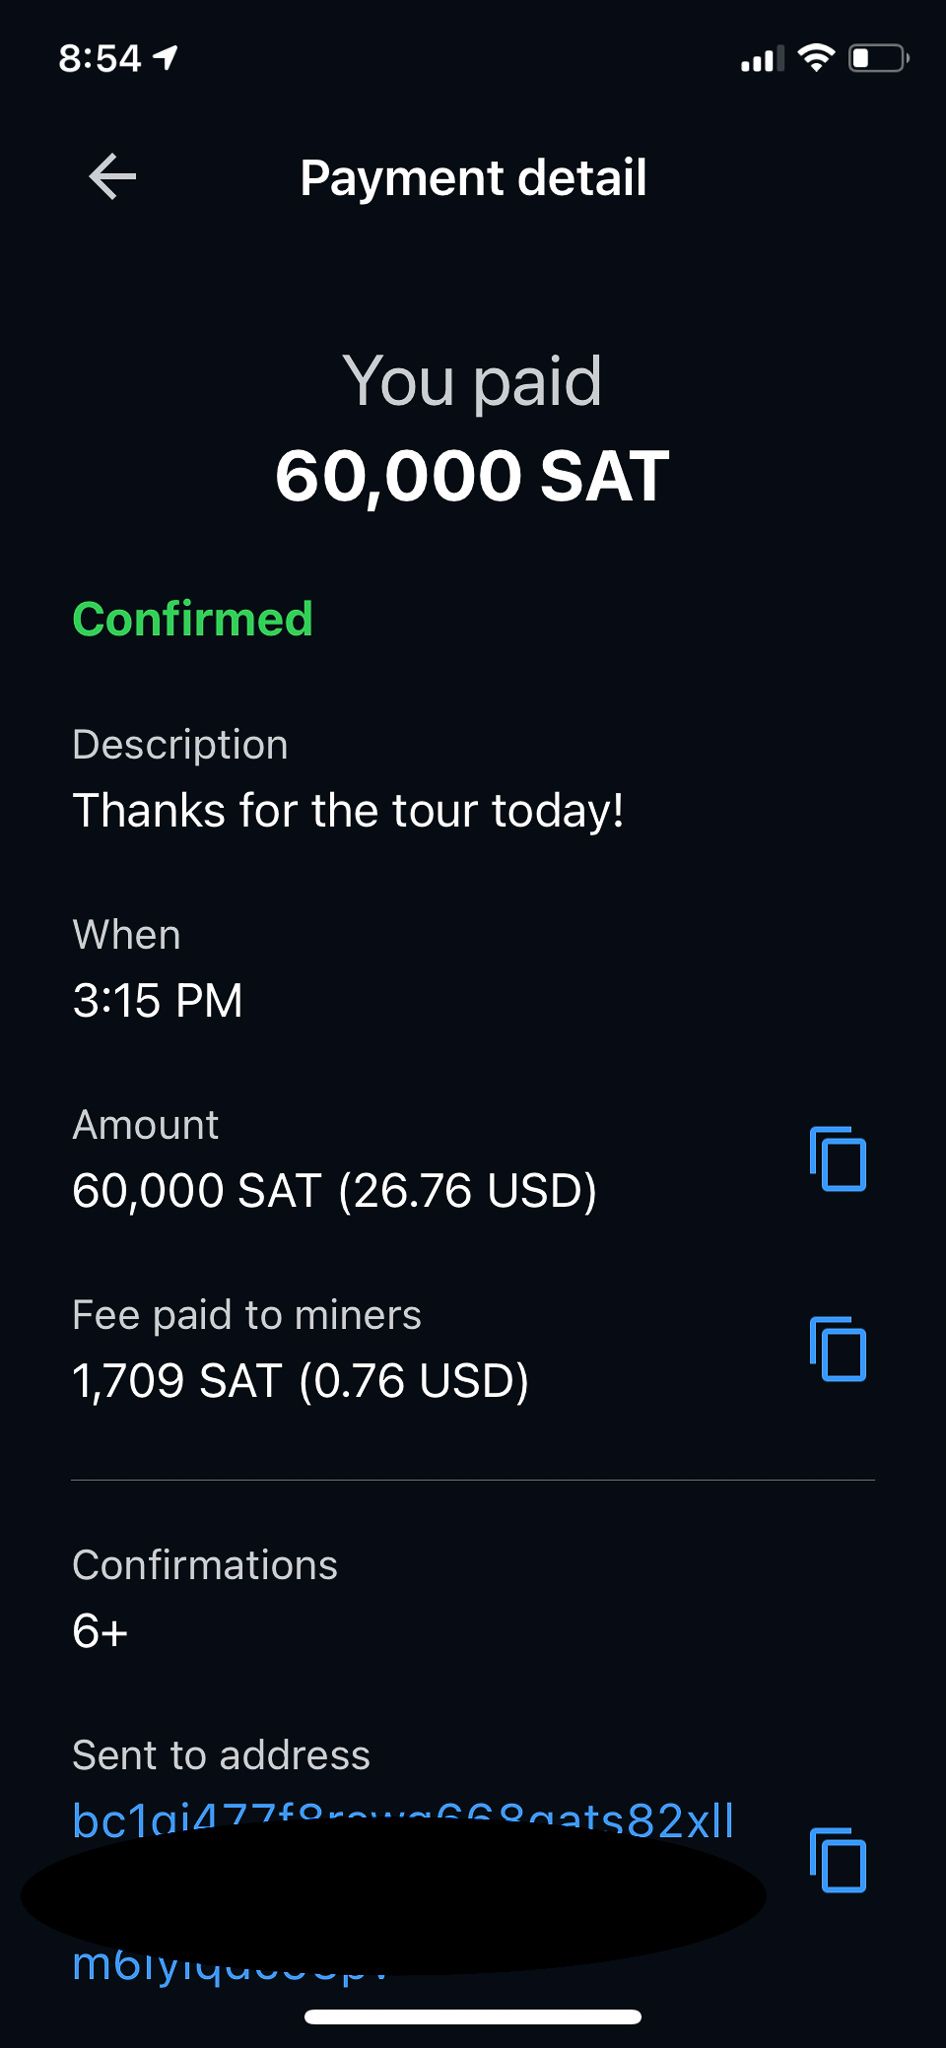This screenshot has height=2048, width=946.
Task: Tap the home indicator bar
Action: (473, 2017)
